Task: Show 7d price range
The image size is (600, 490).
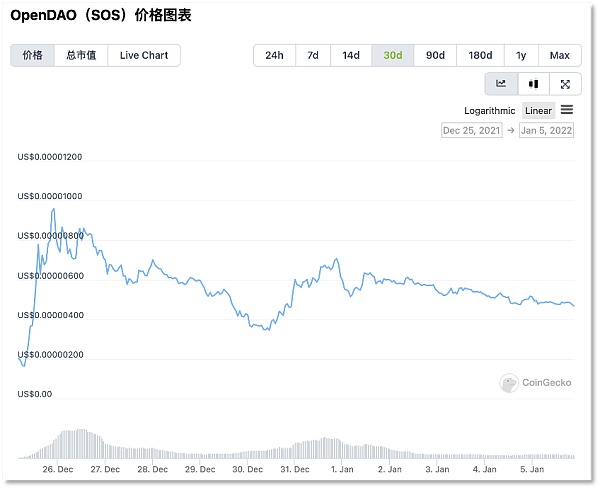Action: pos(313,55)
